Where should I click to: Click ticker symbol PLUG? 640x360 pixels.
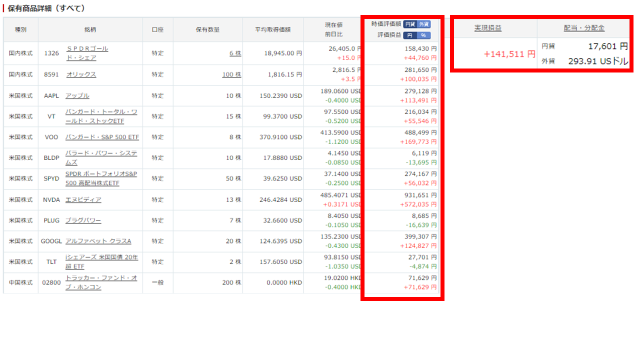[x=51, y=220]
